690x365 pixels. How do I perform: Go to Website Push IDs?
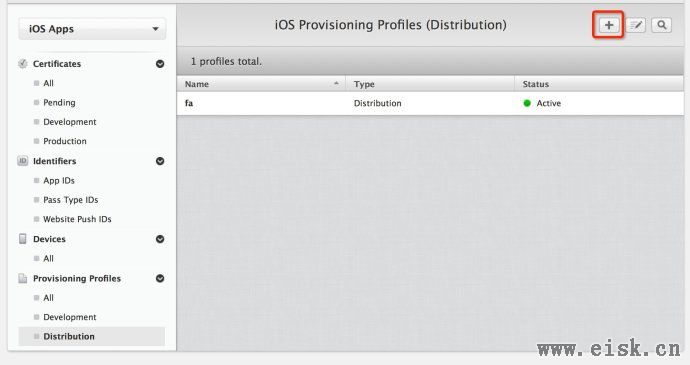pyautogui.click(x=77, y=219)
